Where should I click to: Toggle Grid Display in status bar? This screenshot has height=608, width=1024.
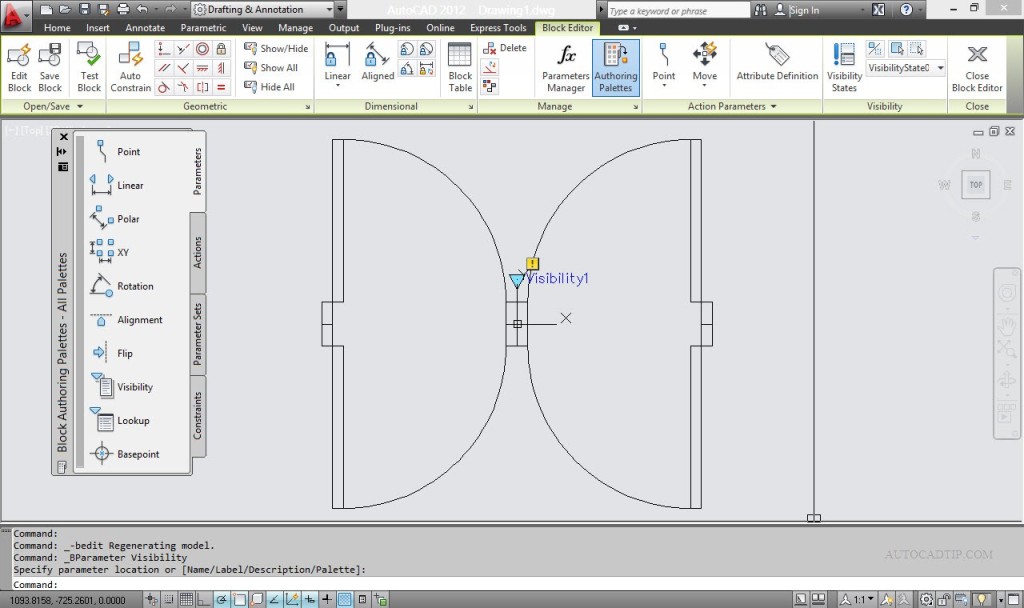(x=186, y=599)
